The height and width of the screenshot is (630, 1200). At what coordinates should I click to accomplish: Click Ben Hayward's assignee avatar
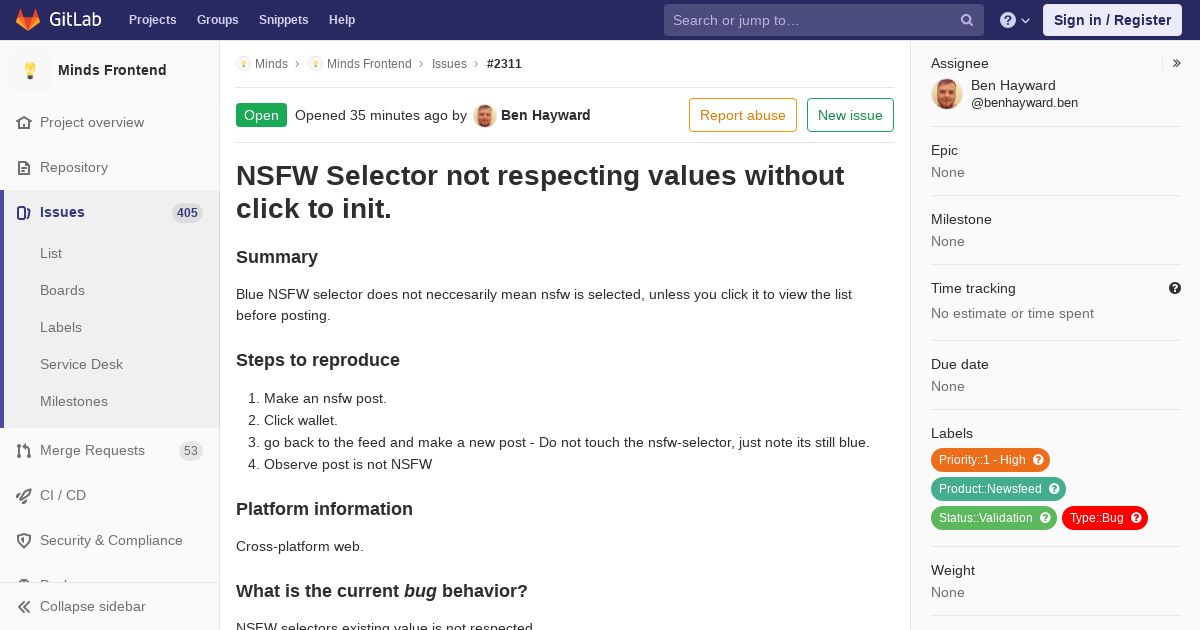(x=947, y=94)
